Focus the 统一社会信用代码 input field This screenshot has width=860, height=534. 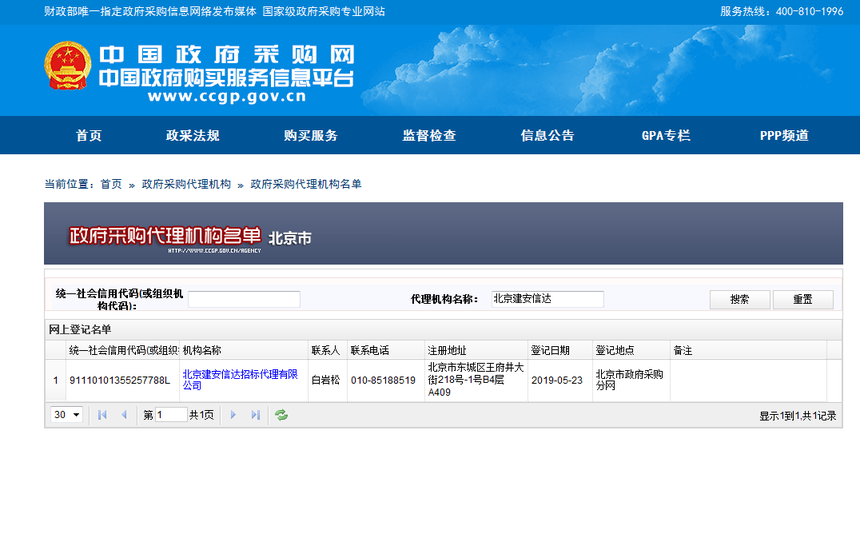click(x=244, y=299)
